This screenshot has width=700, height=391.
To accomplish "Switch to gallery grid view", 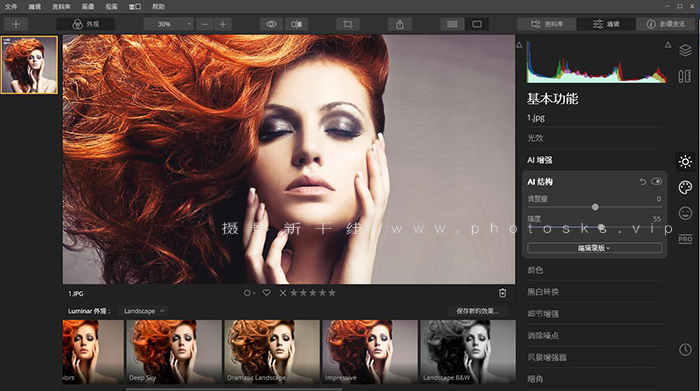I will tap(452, 24).
